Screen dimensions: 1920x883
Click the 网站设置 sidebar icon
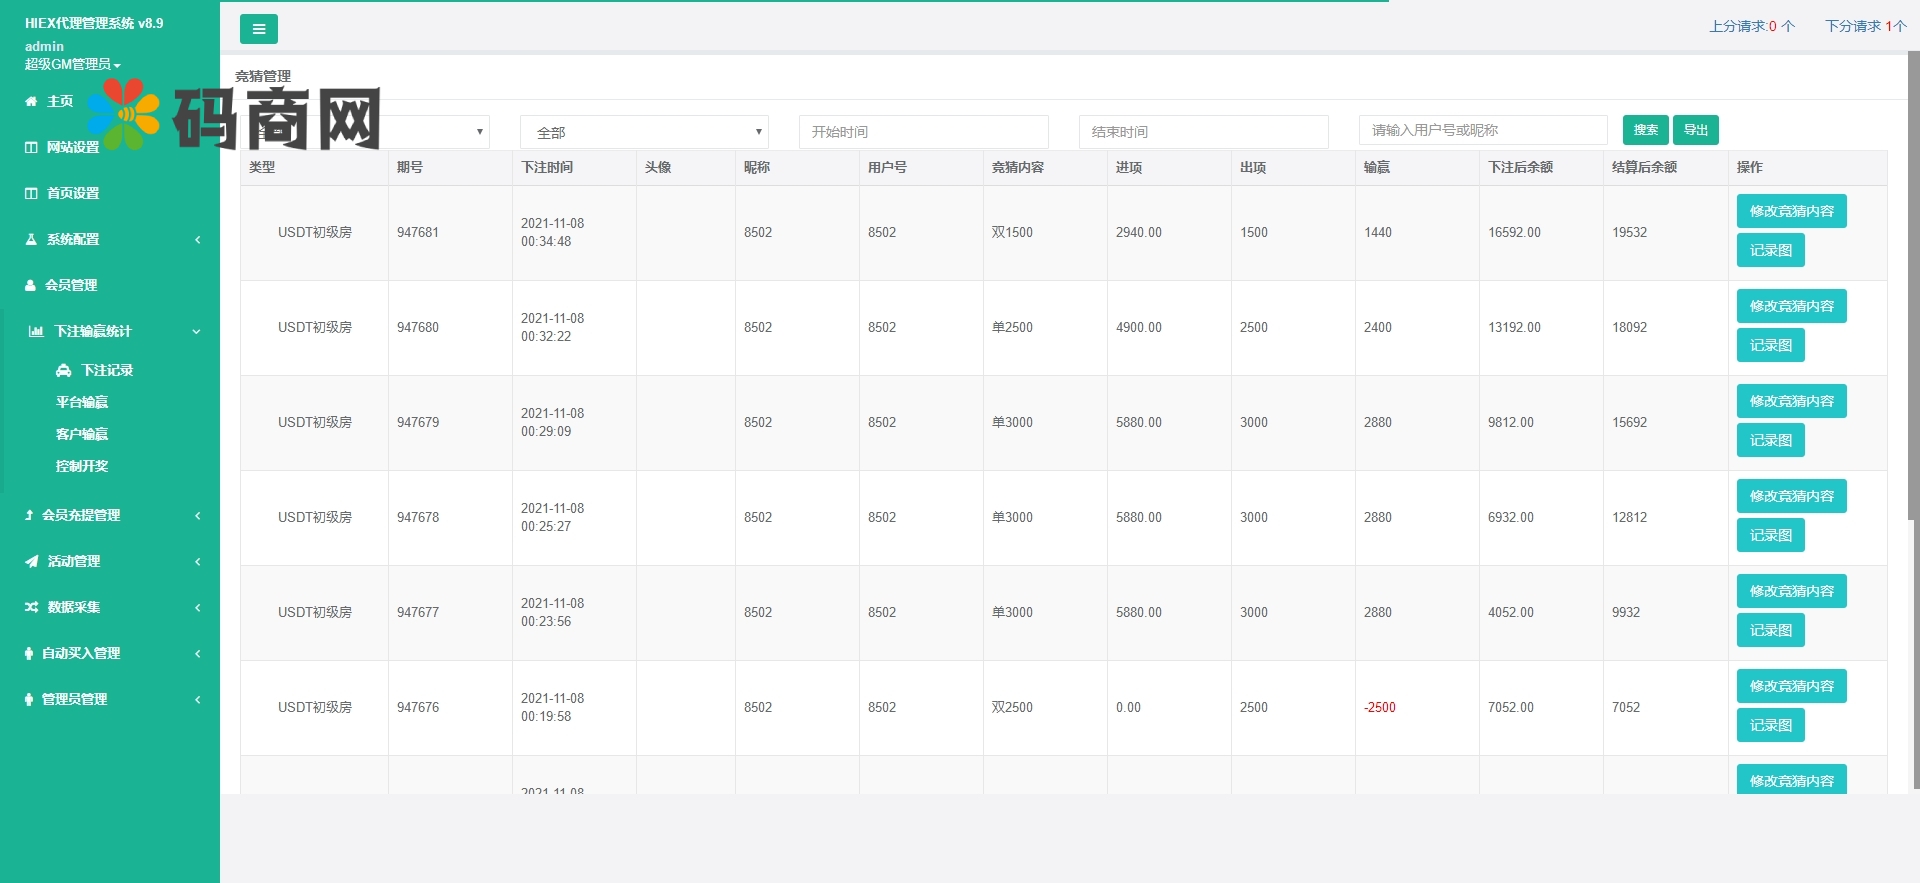click(31, 147)
